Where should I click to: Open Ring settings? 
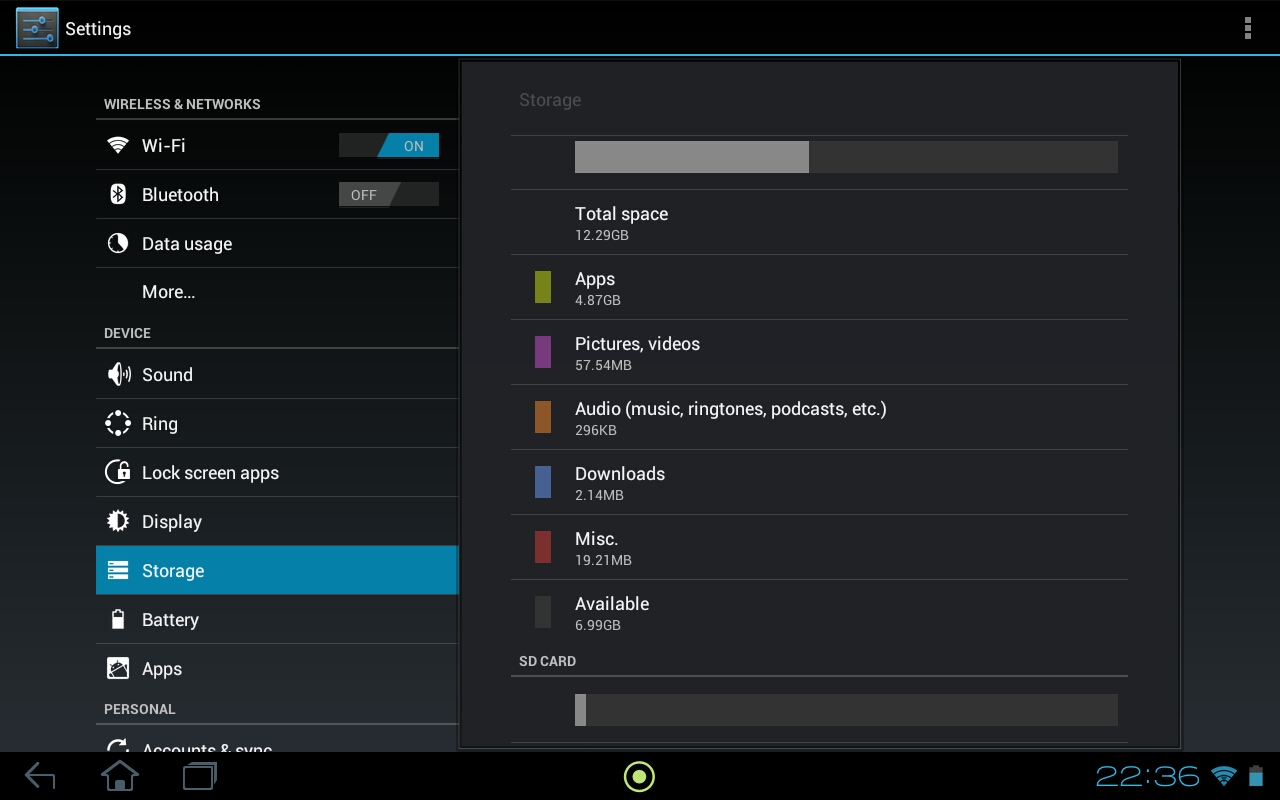pos(277,423)
